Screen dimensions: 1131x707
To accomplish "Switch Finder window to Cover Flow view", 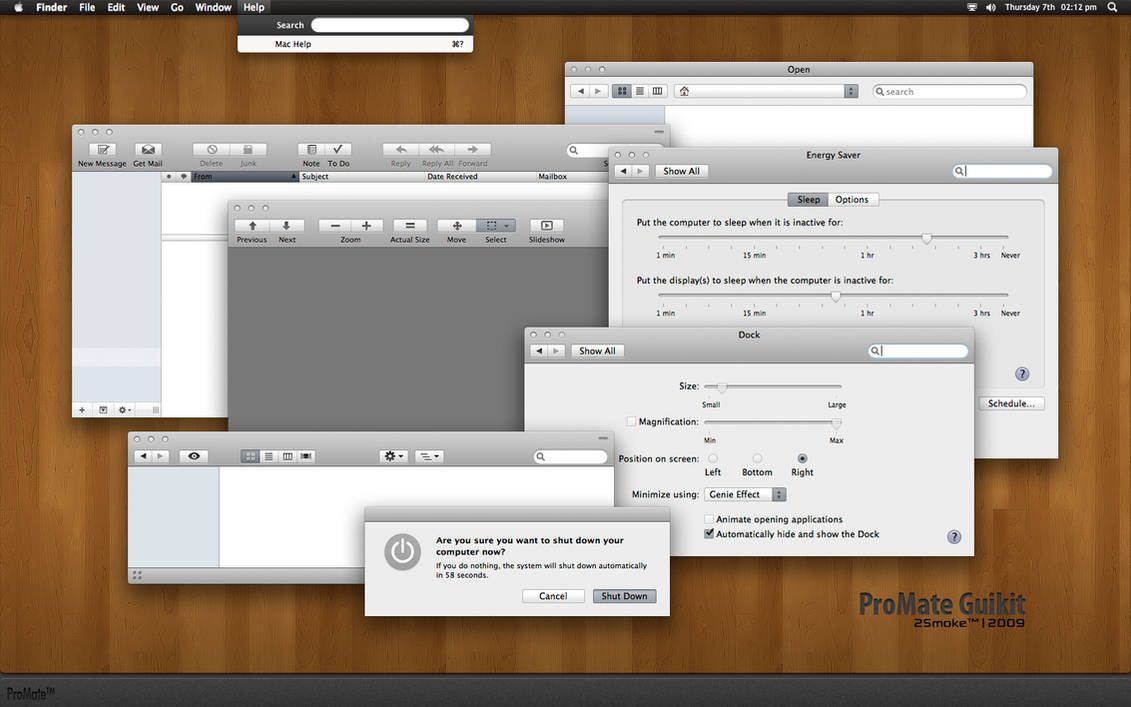I will pos(307,456).
